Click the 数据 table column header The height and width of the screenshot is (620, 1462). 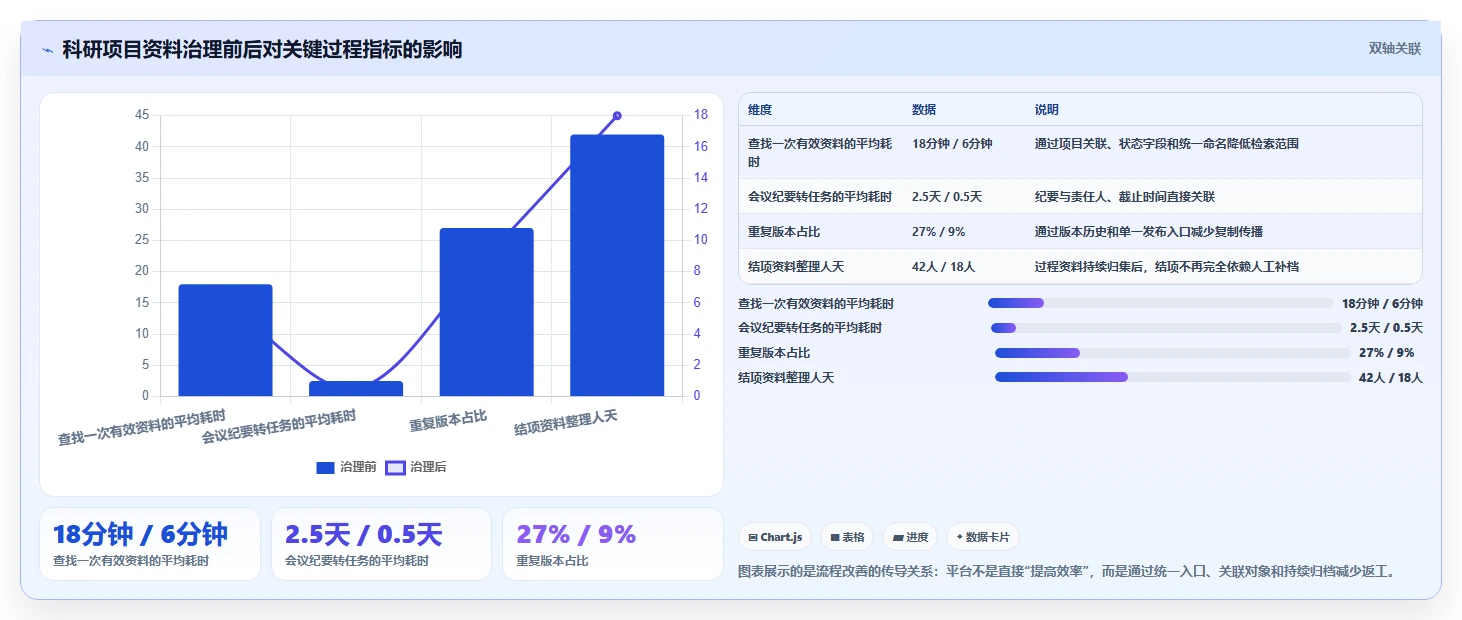click(924, 110)
